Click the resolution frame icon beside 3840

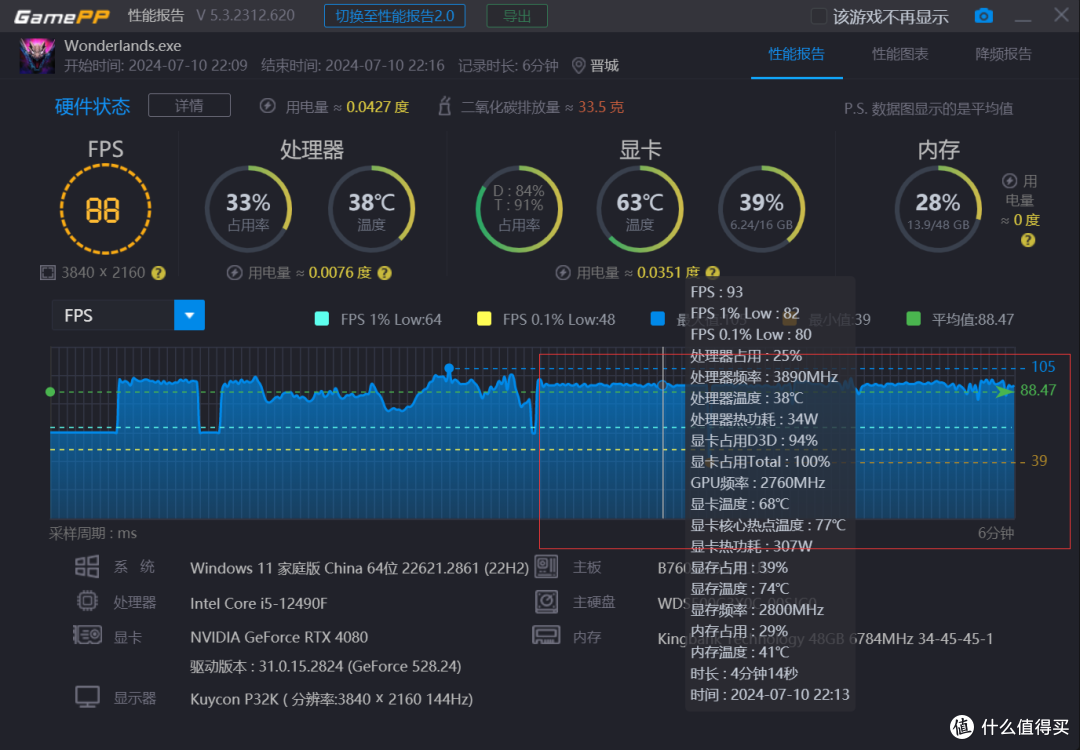coord(48,273)
